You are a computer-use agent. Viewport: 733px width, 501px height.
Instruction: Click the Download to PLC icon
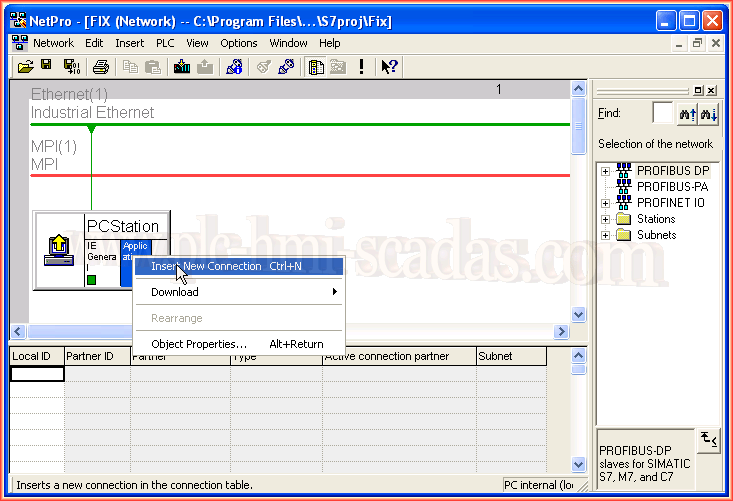(x=181, y=67)
